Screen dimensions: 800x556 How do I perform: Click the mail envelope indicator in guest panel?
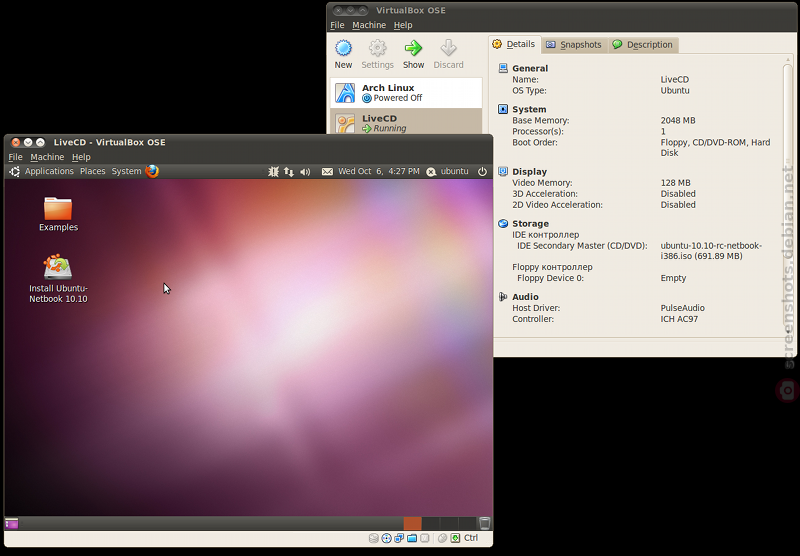pos(327,172)
